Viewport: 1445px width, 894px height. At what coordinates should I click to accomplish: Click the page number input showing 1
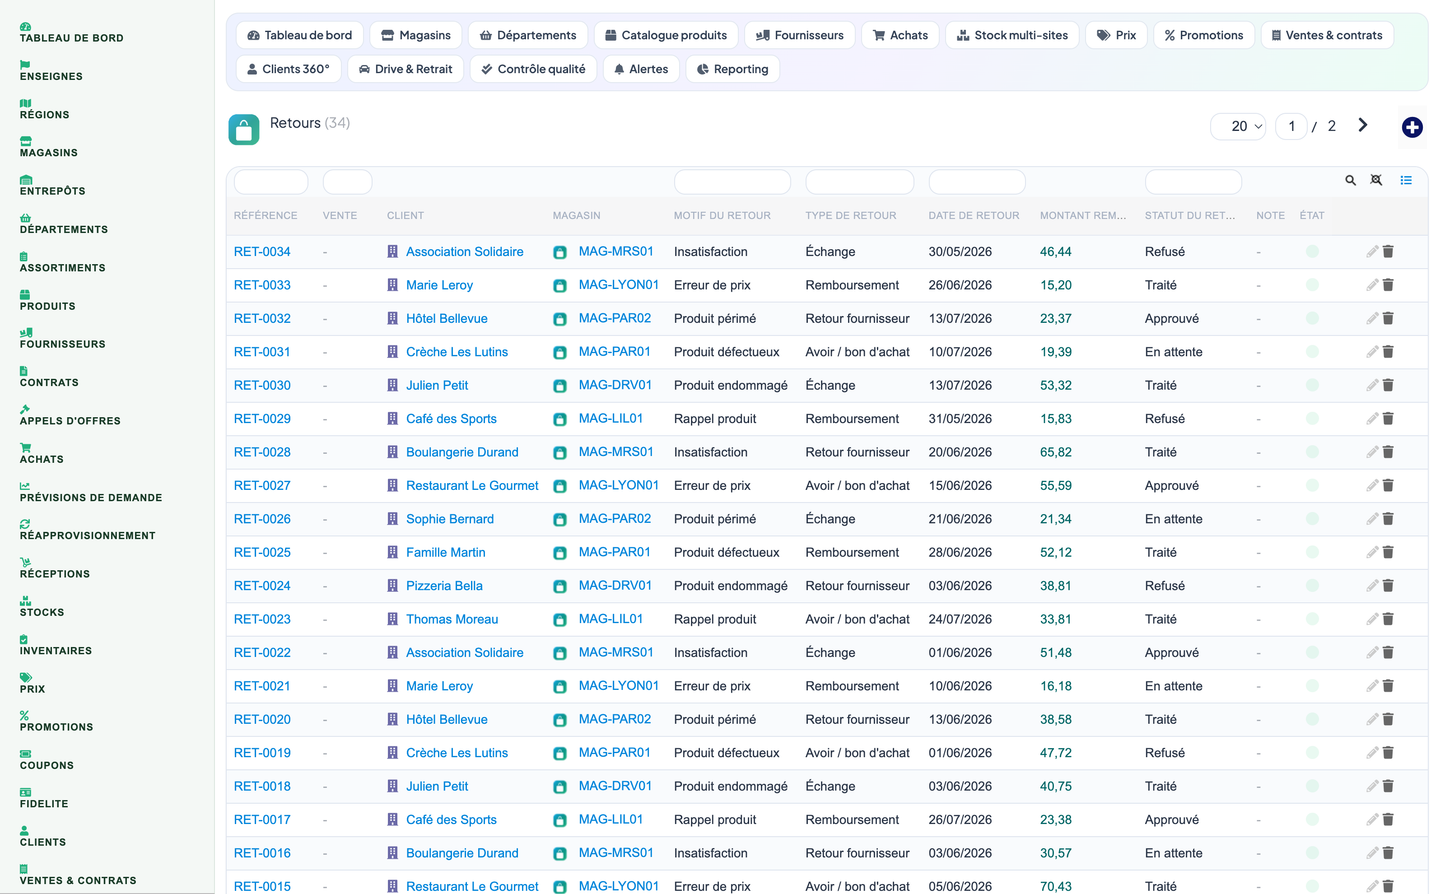(x=1291, y=126)
